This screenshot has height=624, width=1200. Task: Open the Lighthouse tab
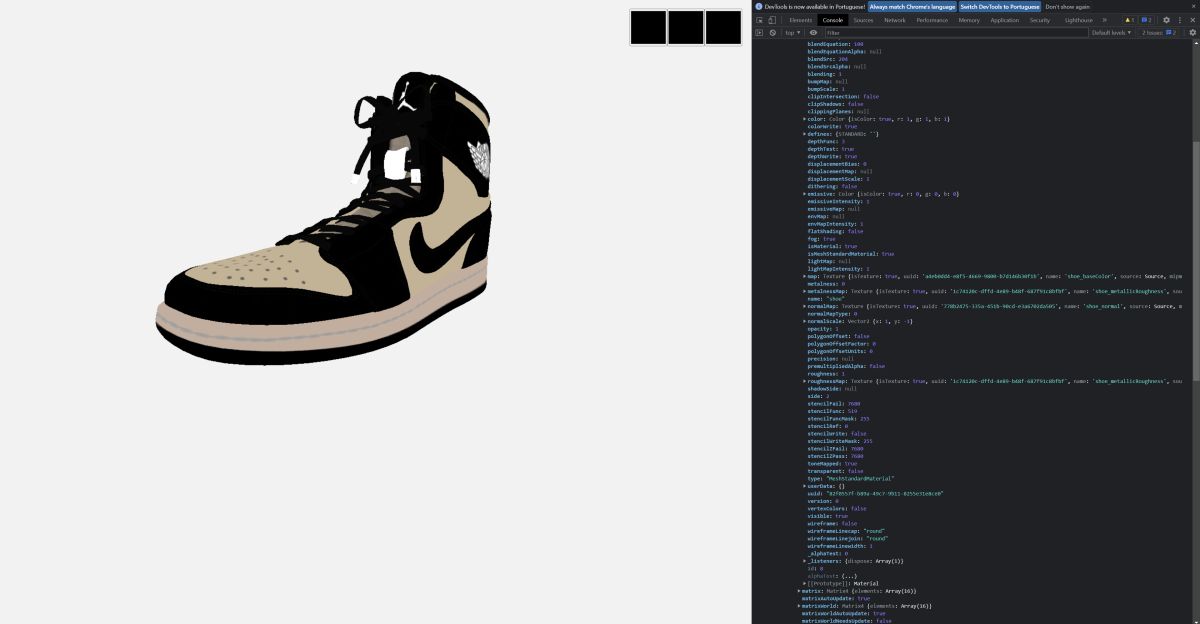pos(1079,20)
